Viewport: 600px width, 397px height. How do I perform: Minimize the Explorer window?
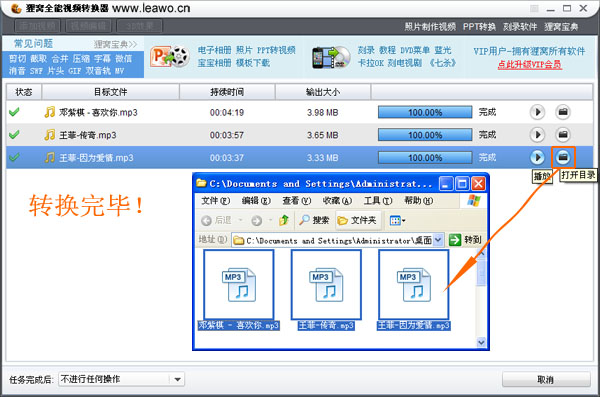coord(446,184)
